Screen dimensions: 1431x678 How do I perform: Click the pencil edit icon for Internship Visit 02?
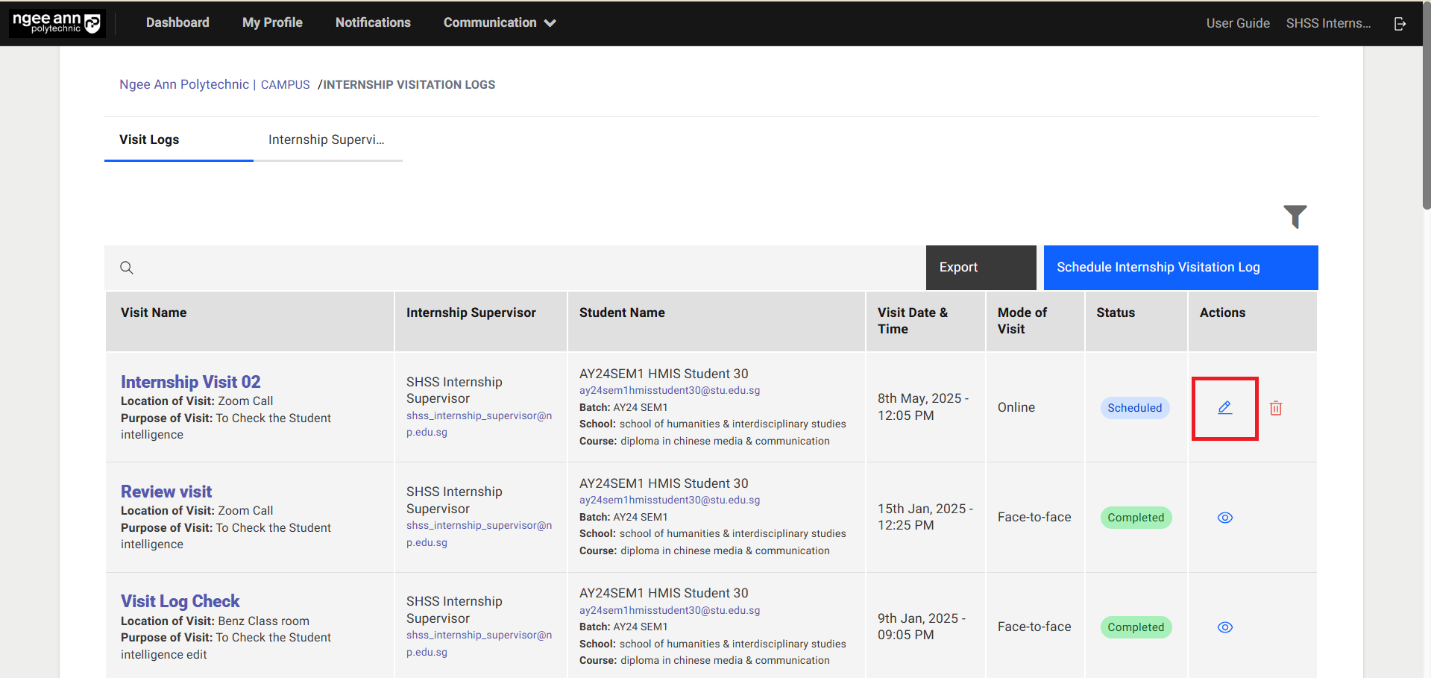[1224, 408]
